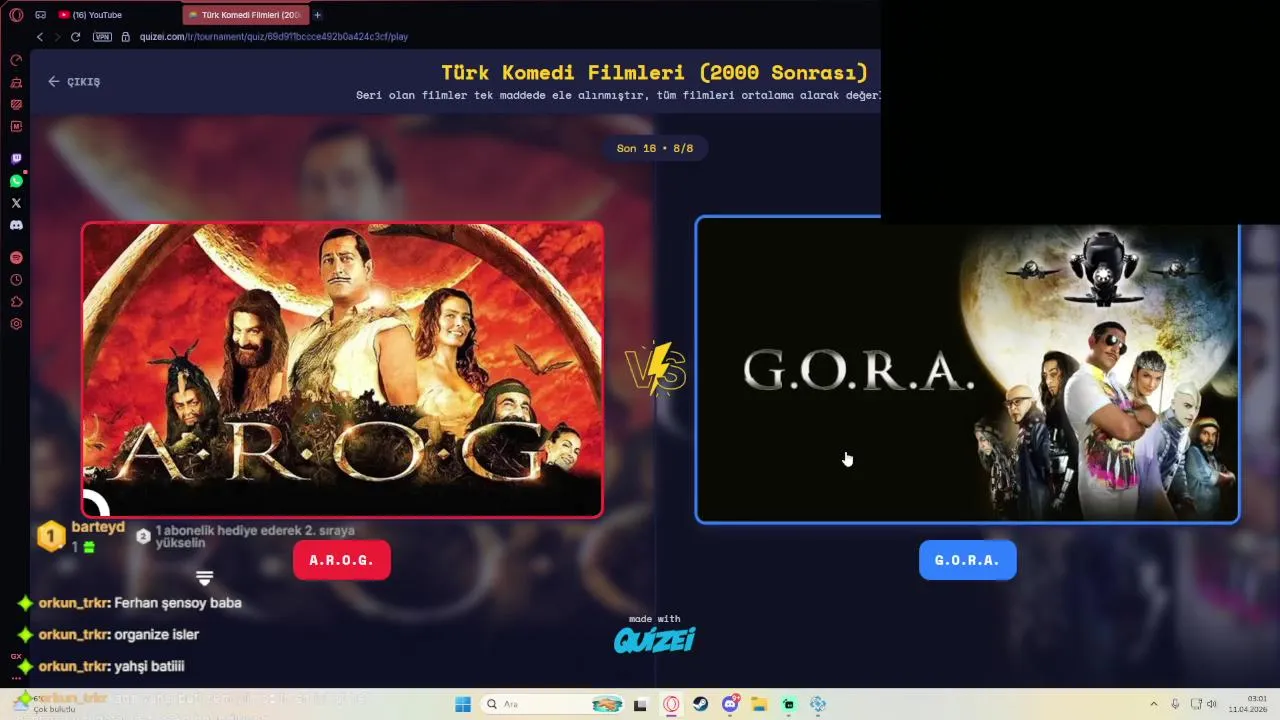Open the striped red sidebar icon
This screenshot has width=1280, height=720.
tap(16, 105)
